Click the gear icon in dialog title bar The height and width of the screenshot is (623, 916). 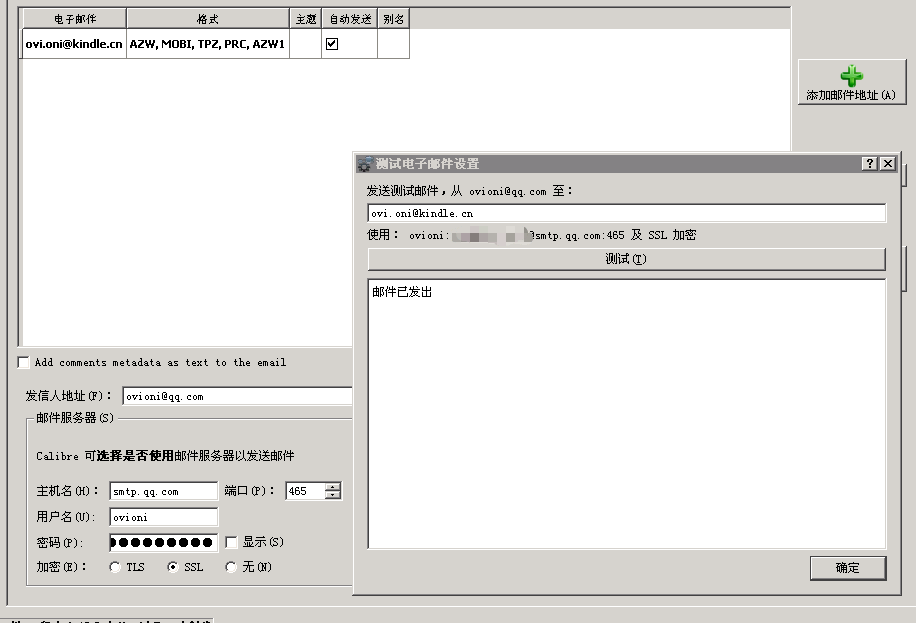(x=365, y=164)
